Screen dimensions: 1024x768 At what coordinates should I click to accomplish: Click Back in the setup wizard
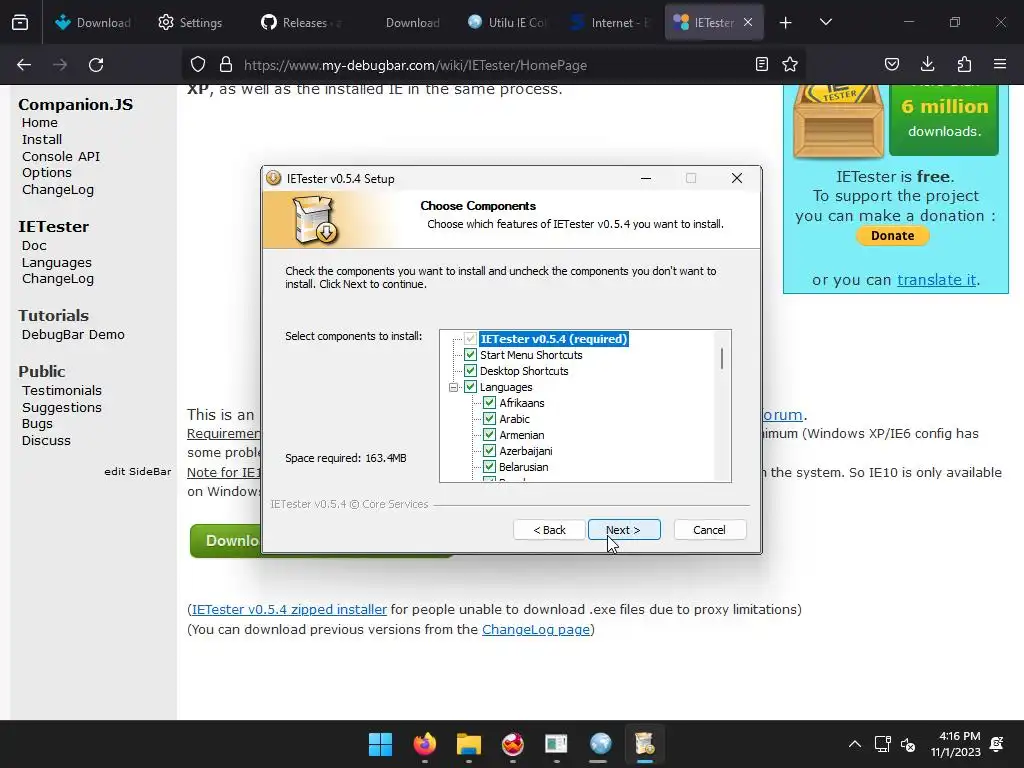pyautogui.click(x=549, y=530)
